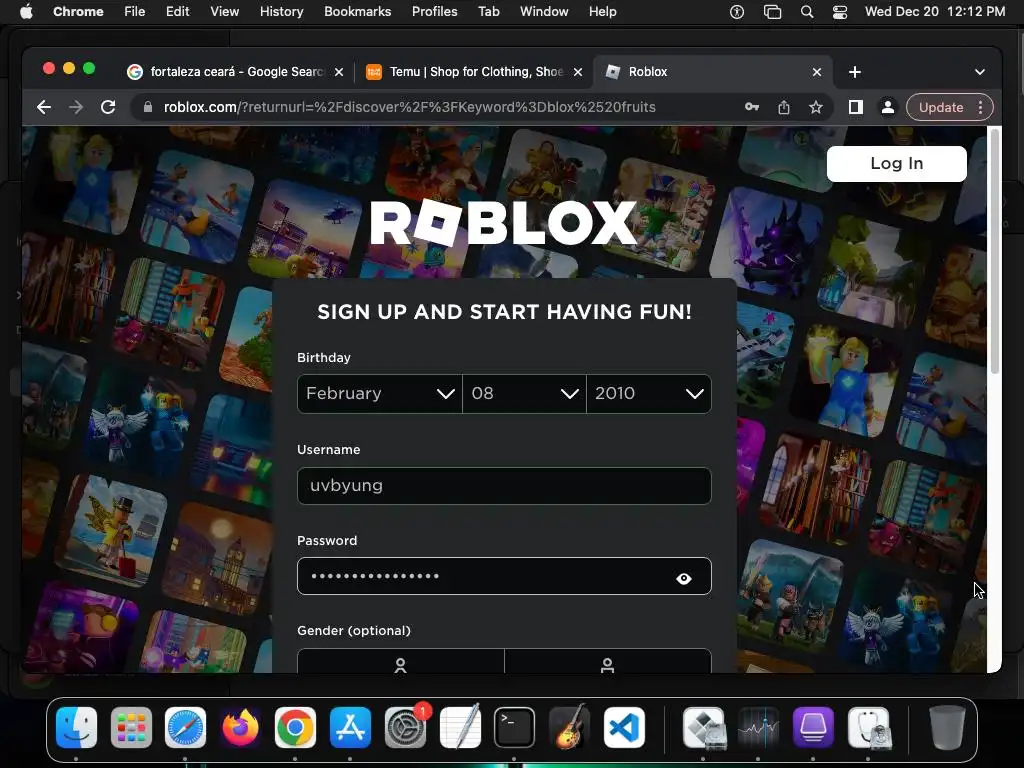Open the History menu
1024x768 pixels.
point(281,12)
